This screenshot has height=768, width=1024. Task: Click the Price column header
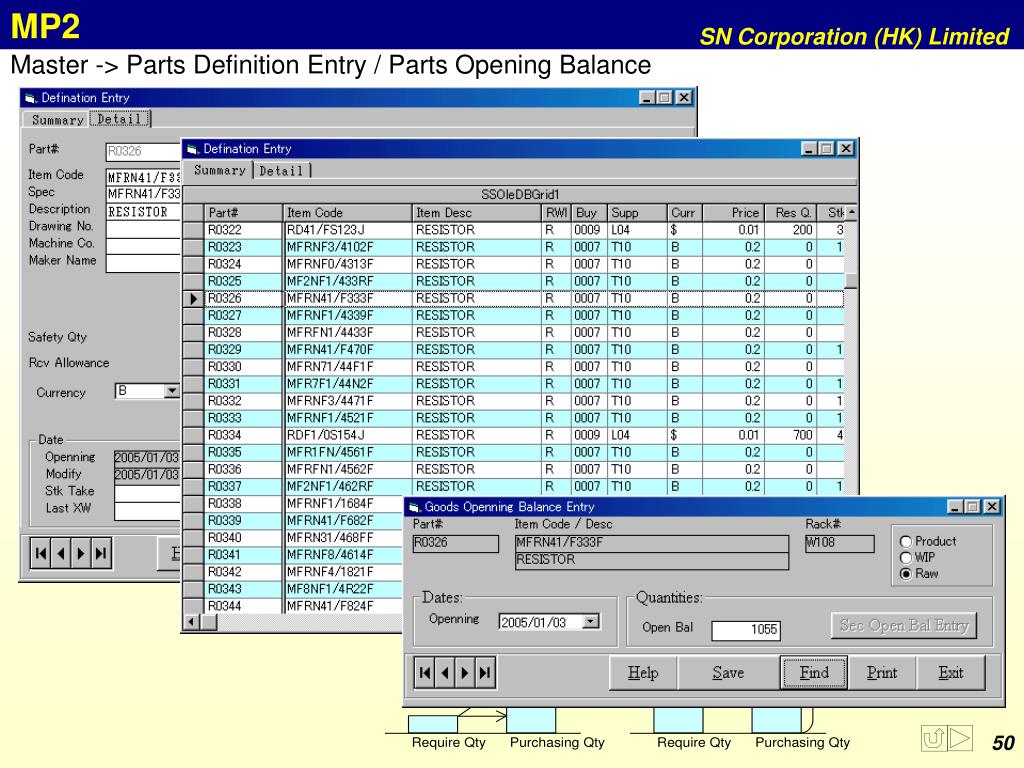click(733, 213)
